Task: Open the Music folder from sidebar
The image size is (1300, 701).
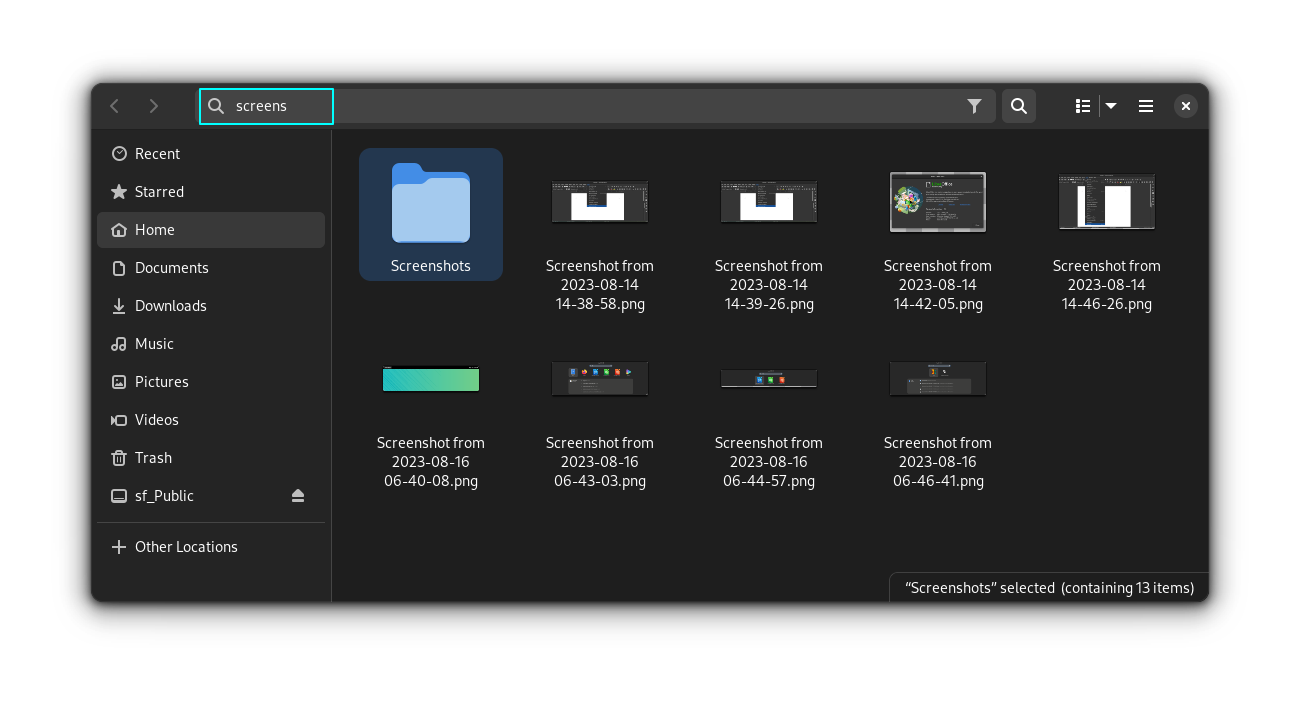Action: pyautogui.click(x=155, y=343)
